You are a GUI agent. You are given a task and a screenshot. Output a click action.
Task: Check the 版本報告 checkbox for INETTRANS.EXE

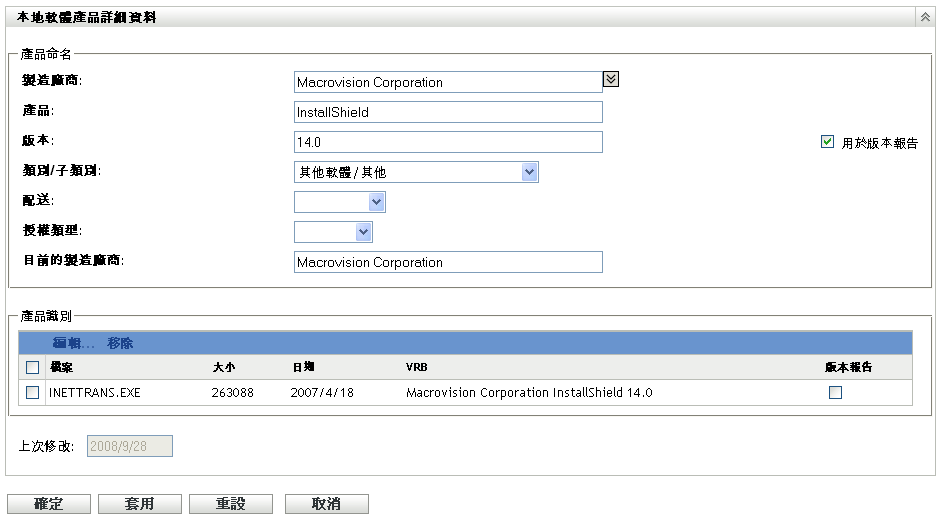pyautogui.click(x=835, y=393)
